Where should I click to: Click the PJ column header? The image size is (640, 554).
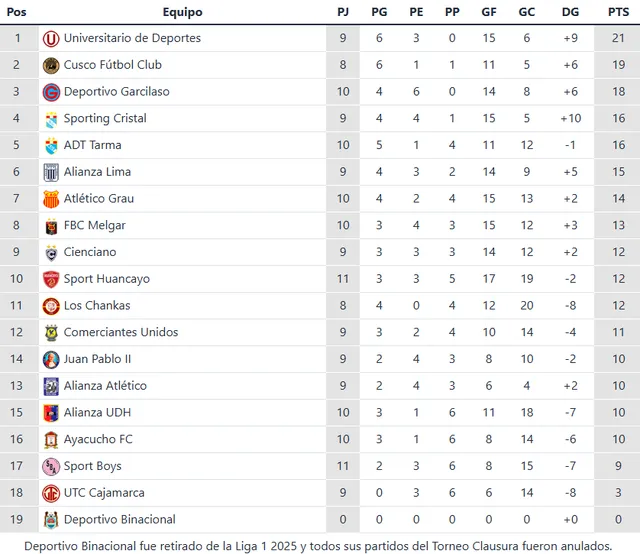pos(343,12)
